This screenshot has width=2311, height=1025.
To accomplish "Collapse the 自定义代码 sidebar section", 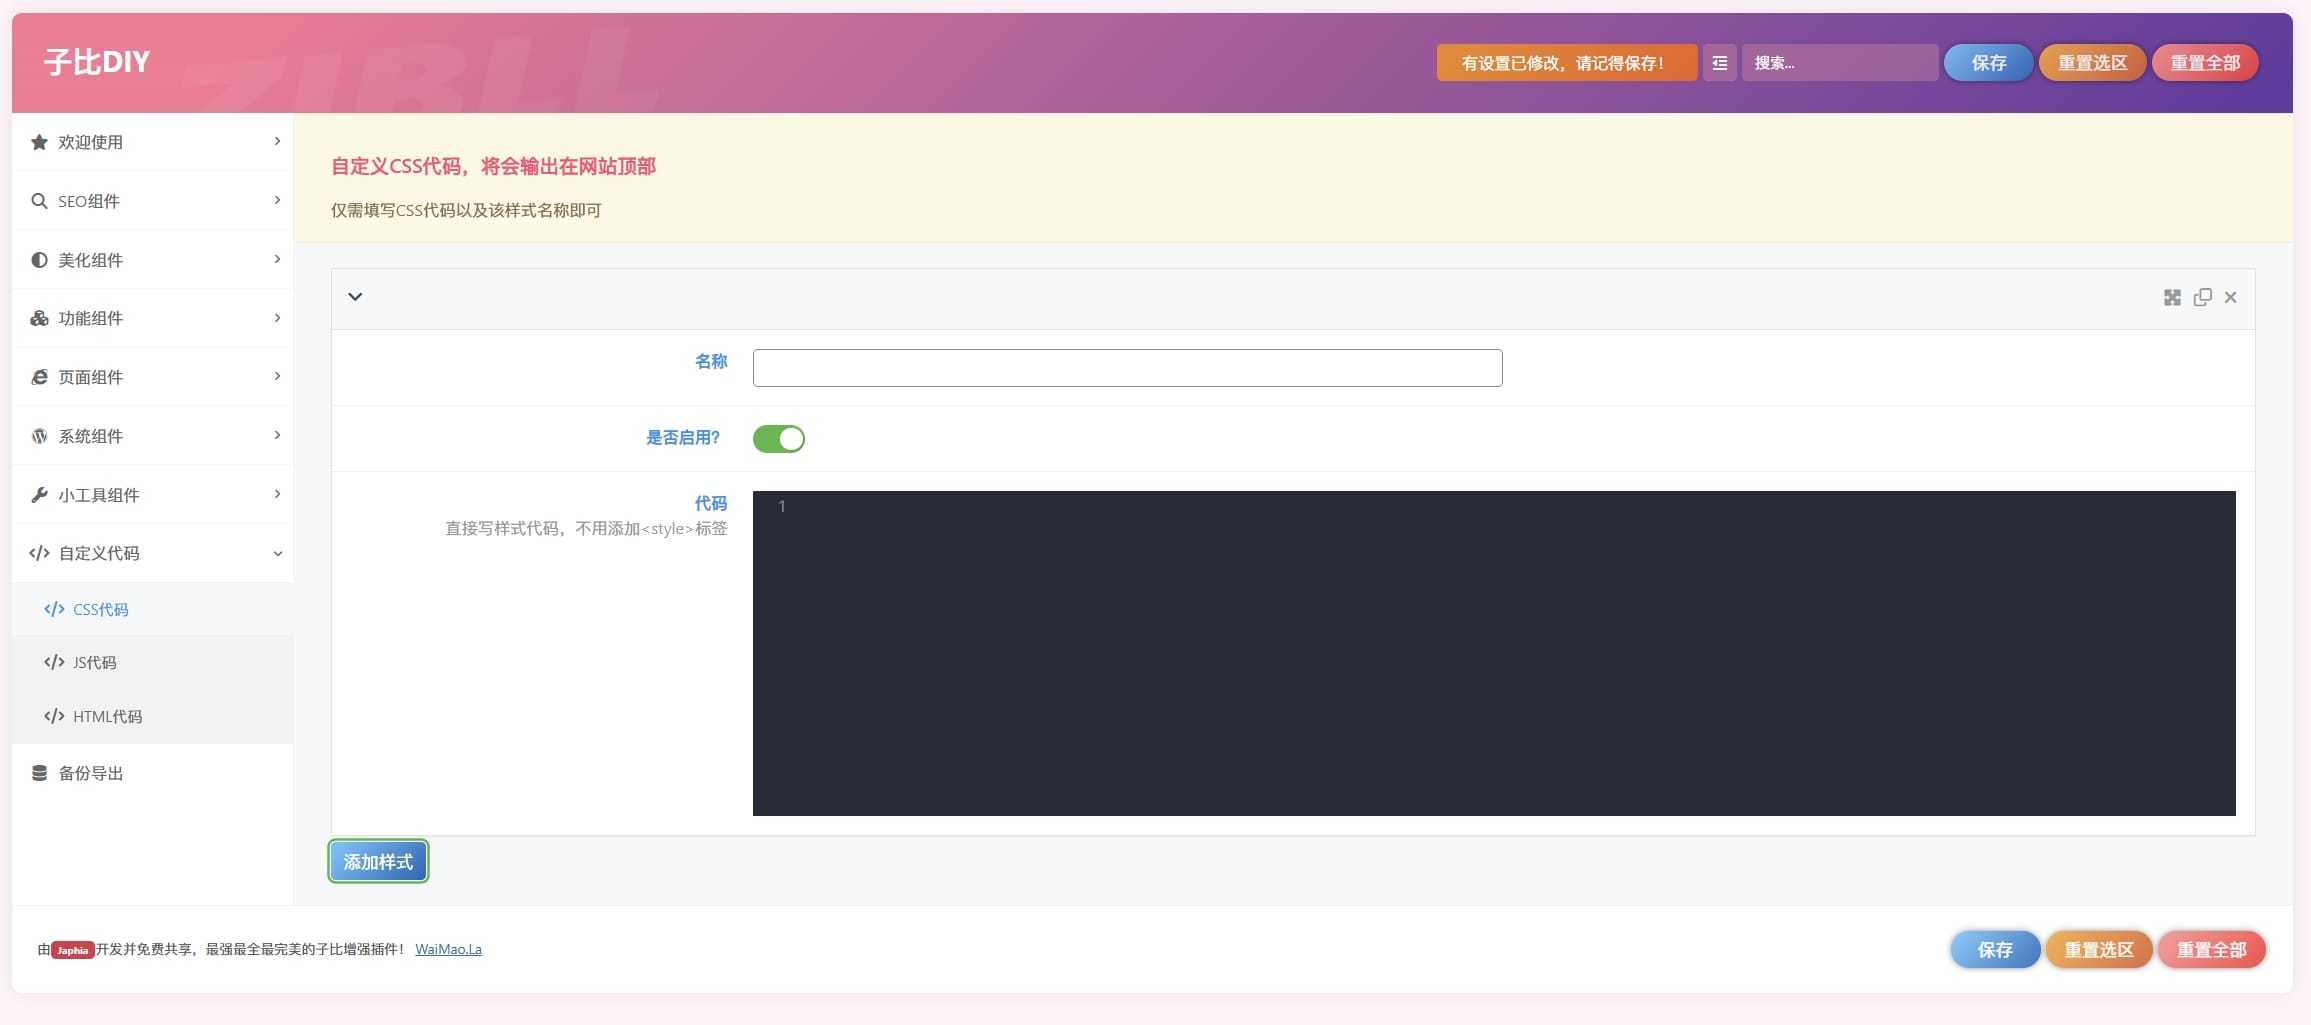I will [x=277, y=554].
